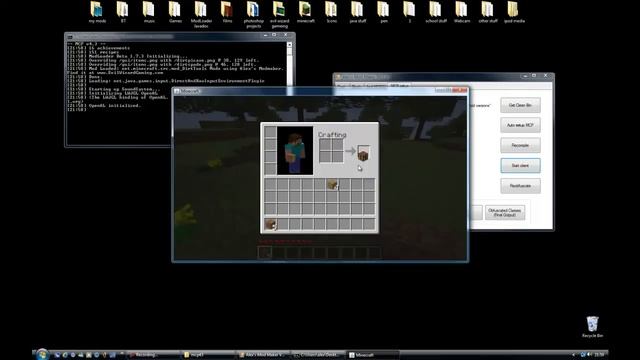
Task: Select the dirt block in first hotbar slot
Action: pyautogui.click(x=270, y=224)
